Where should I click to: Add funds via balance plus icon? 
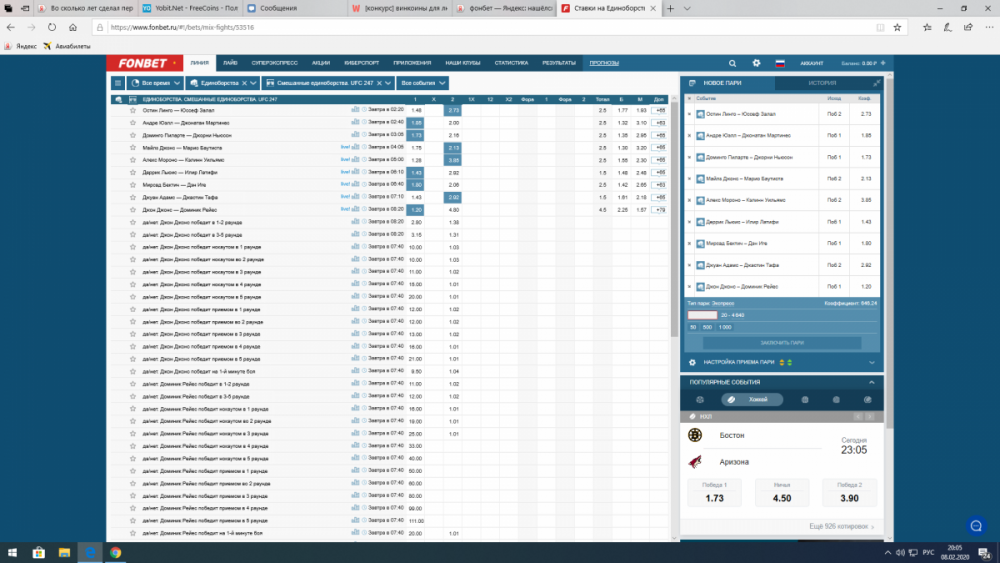(x=883, y=63)
